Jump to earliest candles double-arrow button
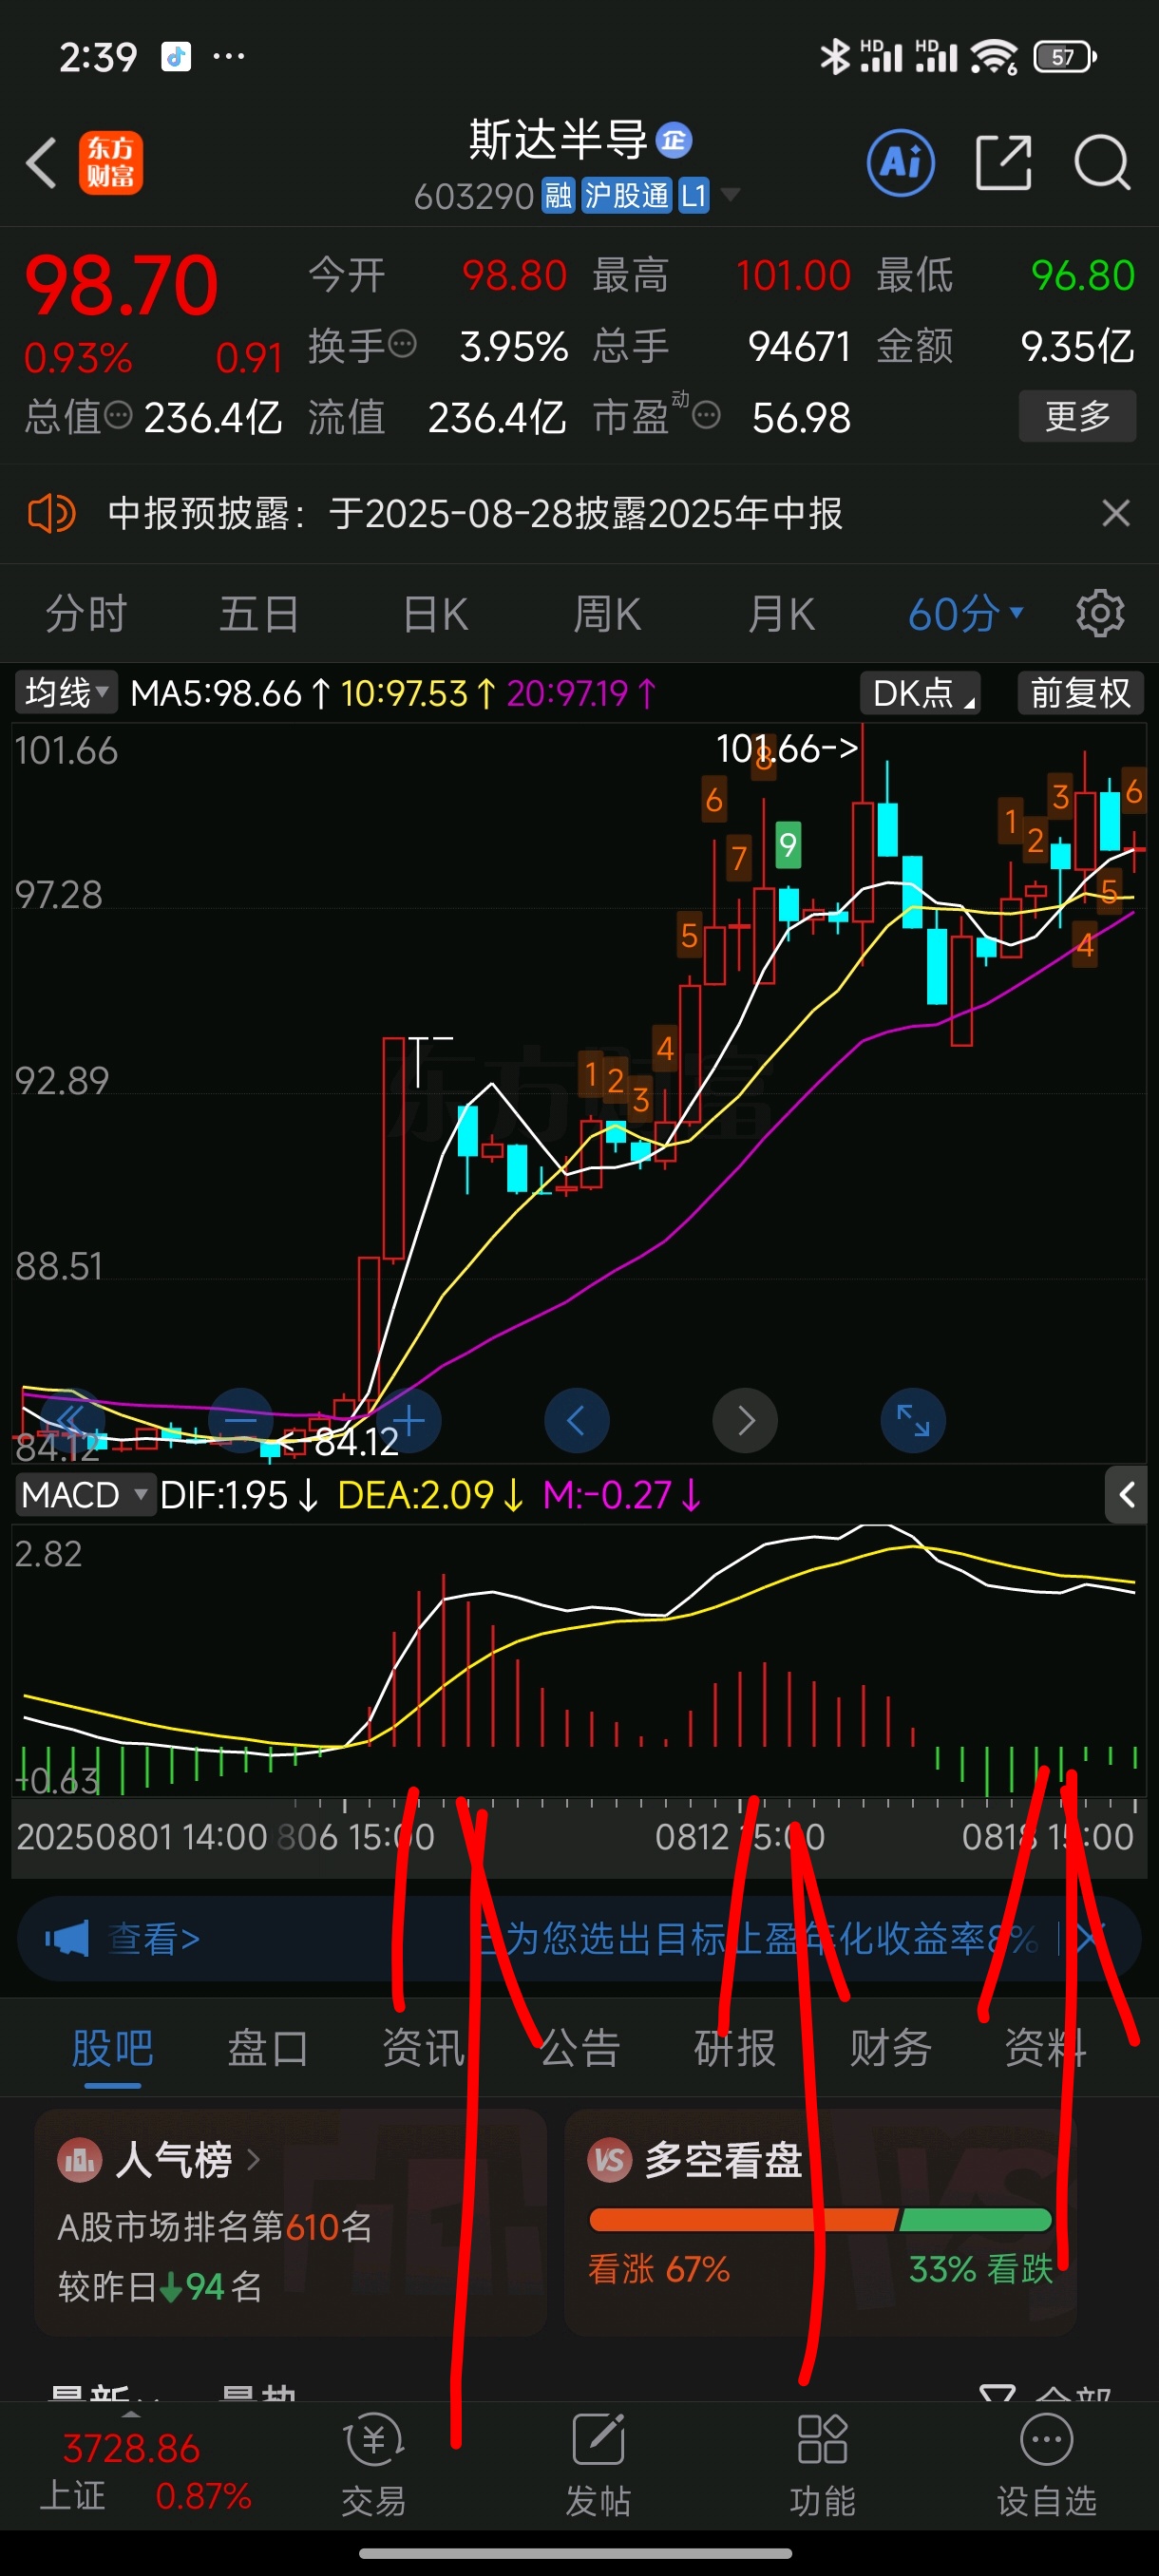 (x=72, y=1420)
